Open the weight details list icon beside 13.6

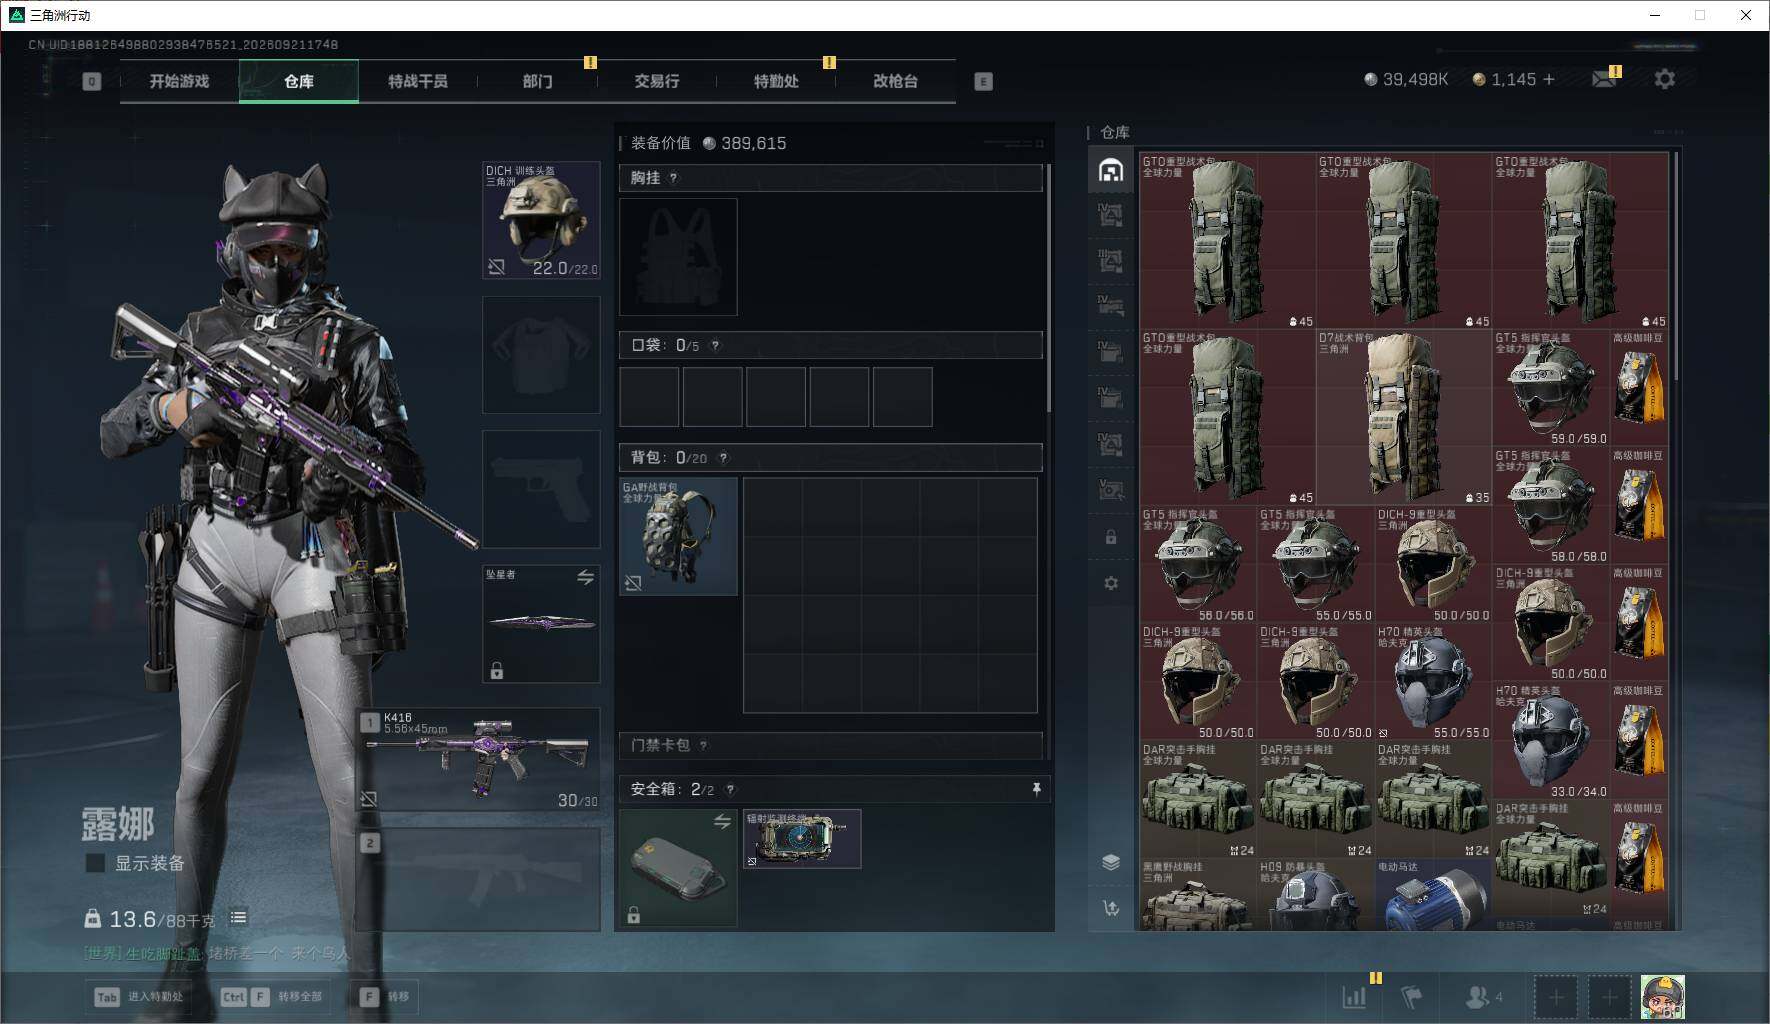point(238,917)
